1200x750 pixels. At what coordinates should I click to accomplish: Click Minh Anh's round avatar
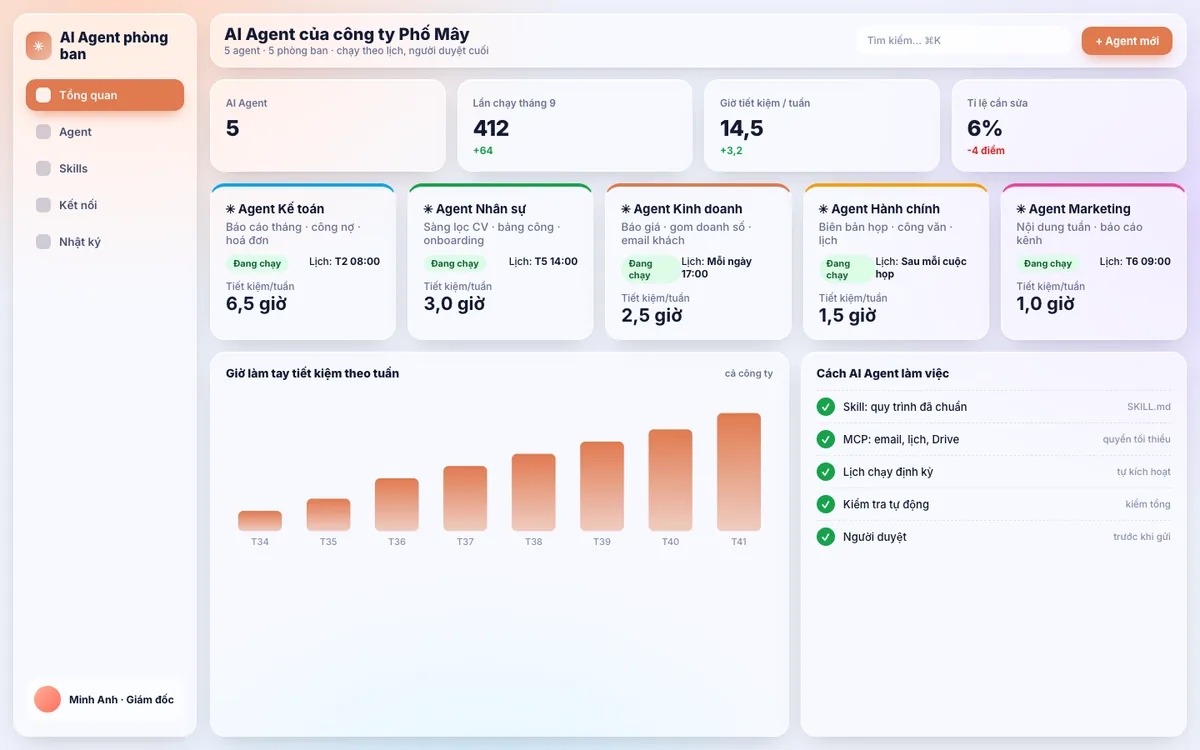[47, 699]
